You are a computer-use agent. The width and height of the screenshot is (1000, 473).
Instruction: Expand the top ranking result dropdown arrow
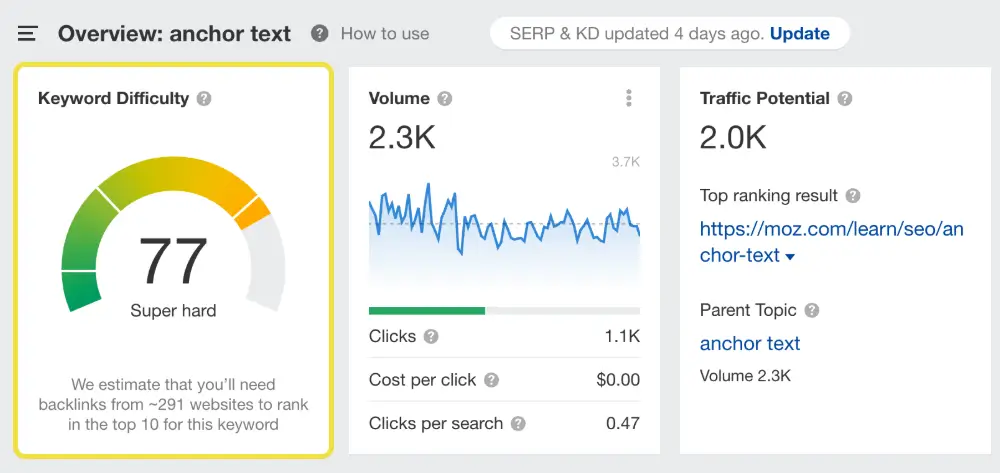click(790, 257)
